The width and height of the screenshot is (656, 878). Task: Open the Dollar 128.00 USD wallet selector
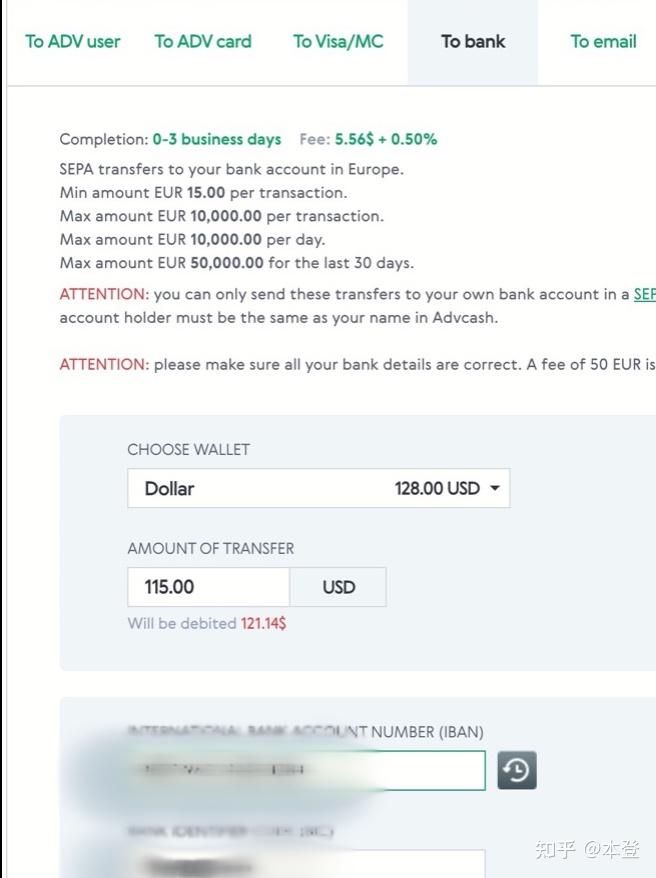[x=318, y=488]
